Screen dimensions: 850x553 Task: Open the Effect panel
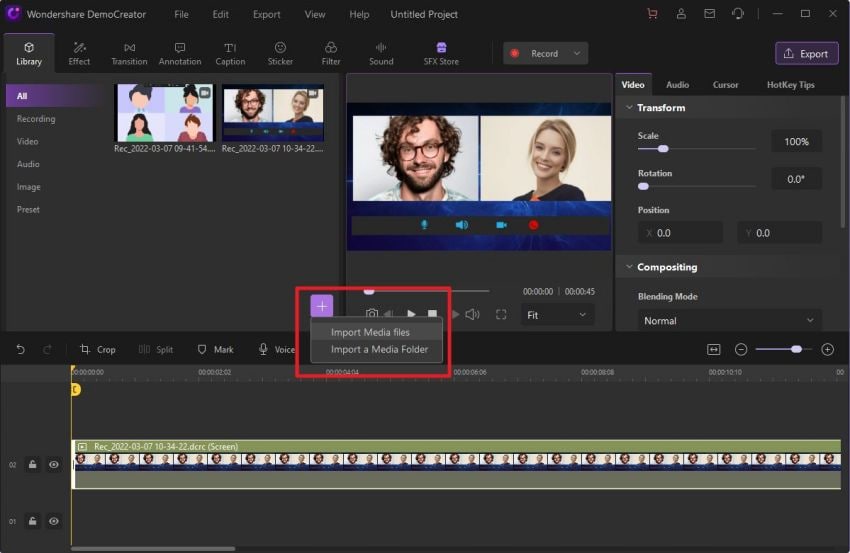click(x=79, y=54)
